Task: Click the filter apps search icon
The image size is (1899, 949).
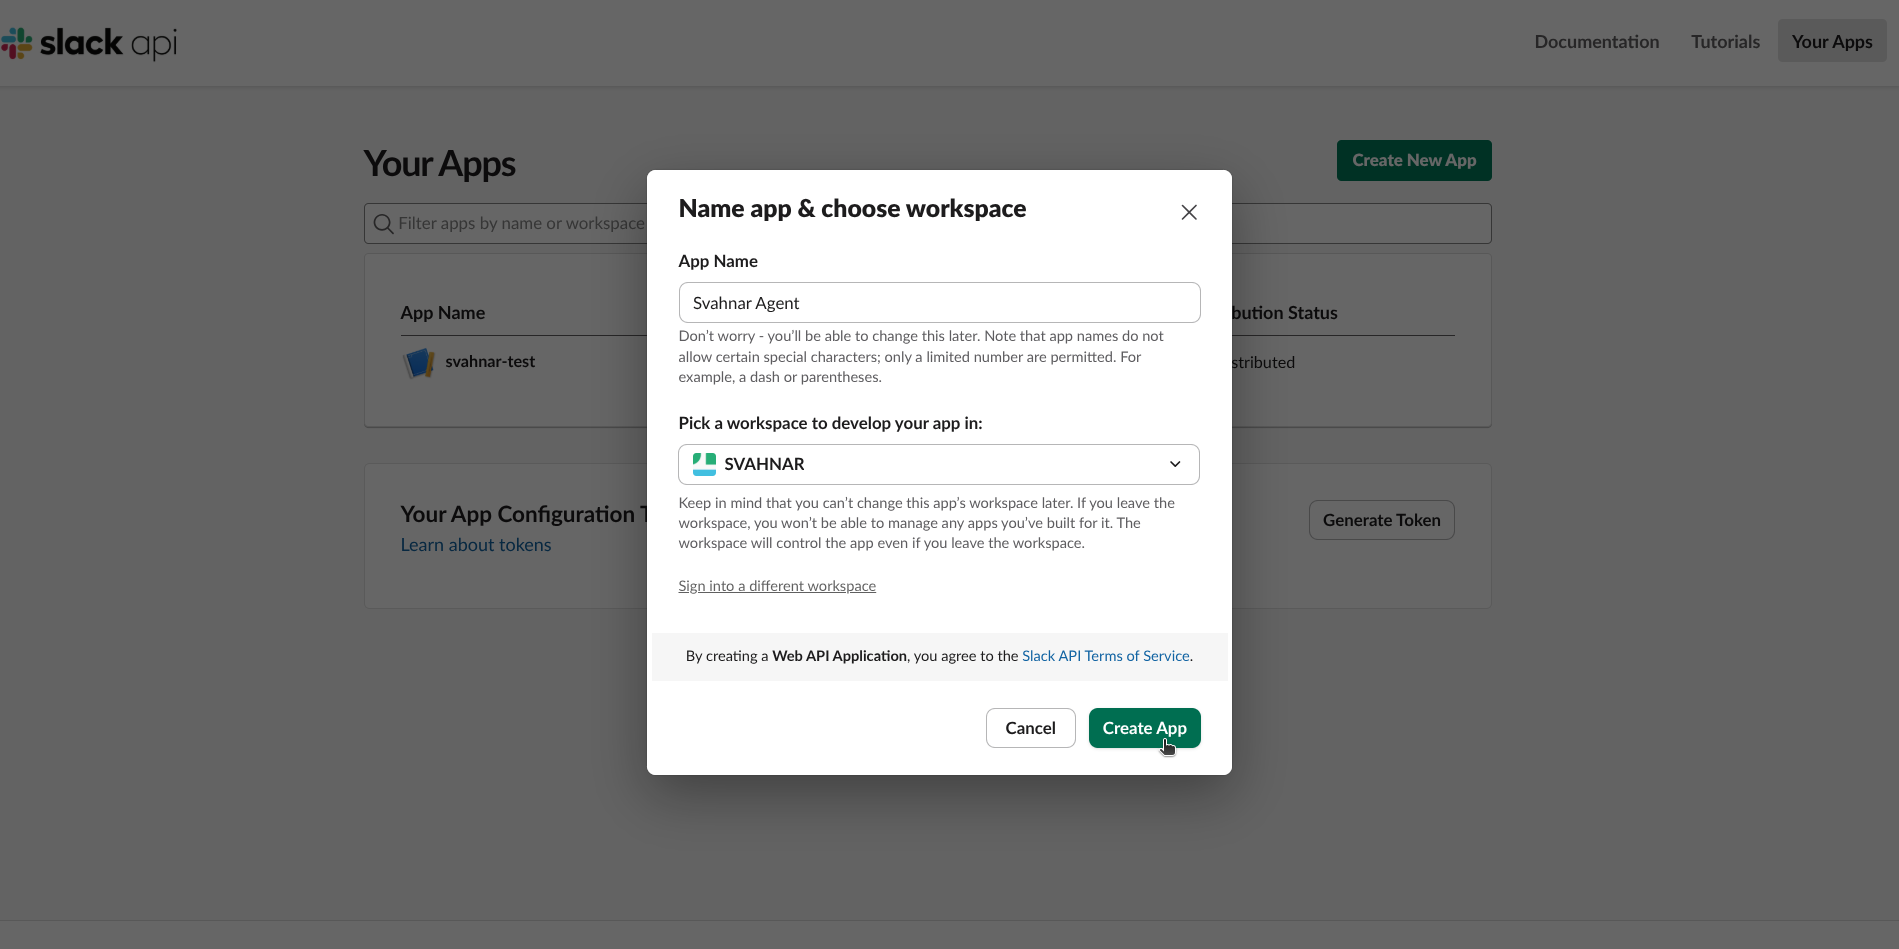Action: pyautogui.click(x=383, y=224)
